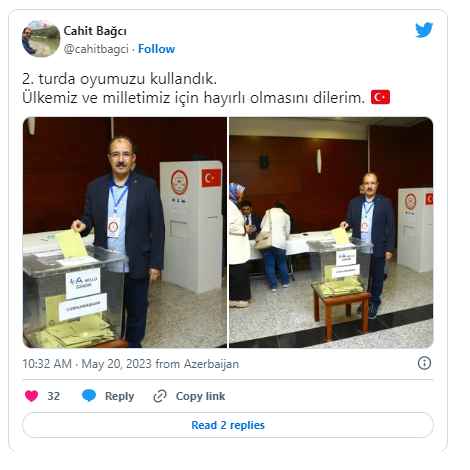Click the chain link icon
The image size is (470, 470).
[x=160, y=396]
